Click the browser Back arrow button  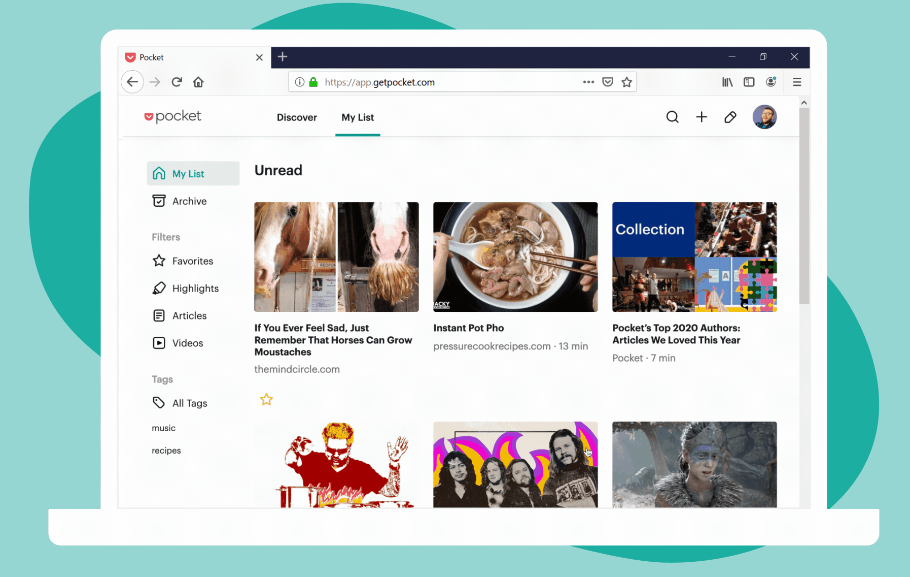[132, 82]
